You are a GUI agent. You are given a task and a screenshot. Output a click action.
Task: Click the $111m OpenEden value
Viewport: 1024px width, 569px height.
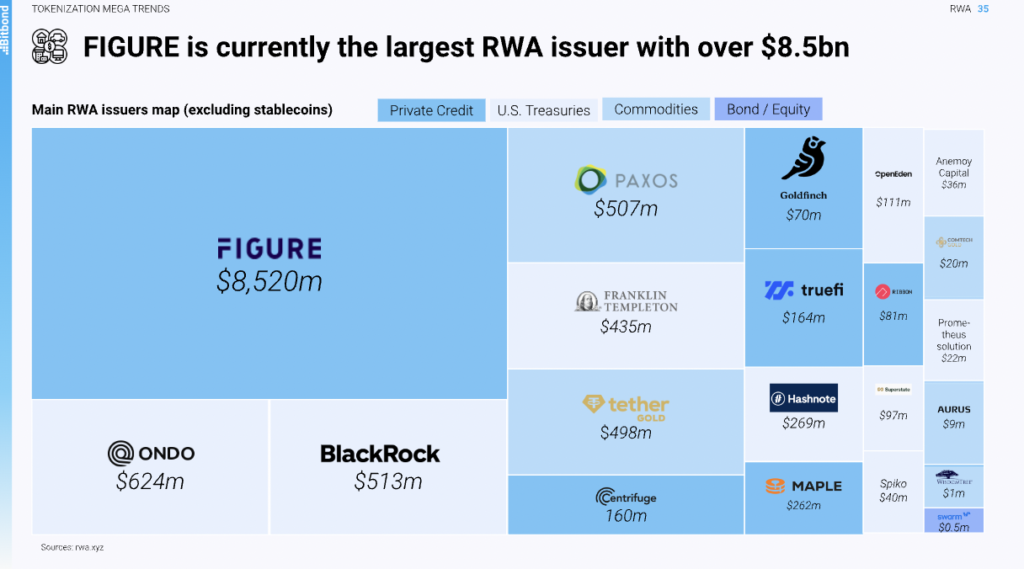click(893, 203)
